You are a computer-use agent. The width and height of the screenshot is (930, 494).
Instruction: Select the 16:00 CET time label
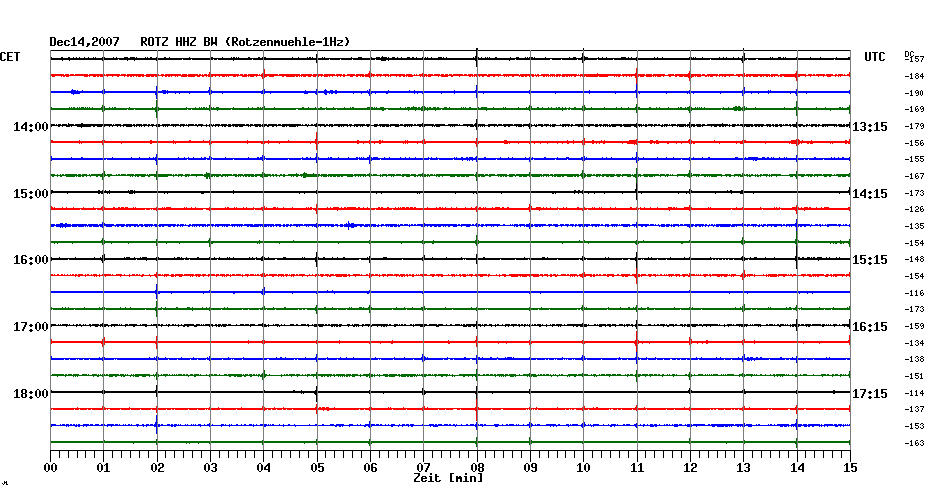(x=31, y=260)
